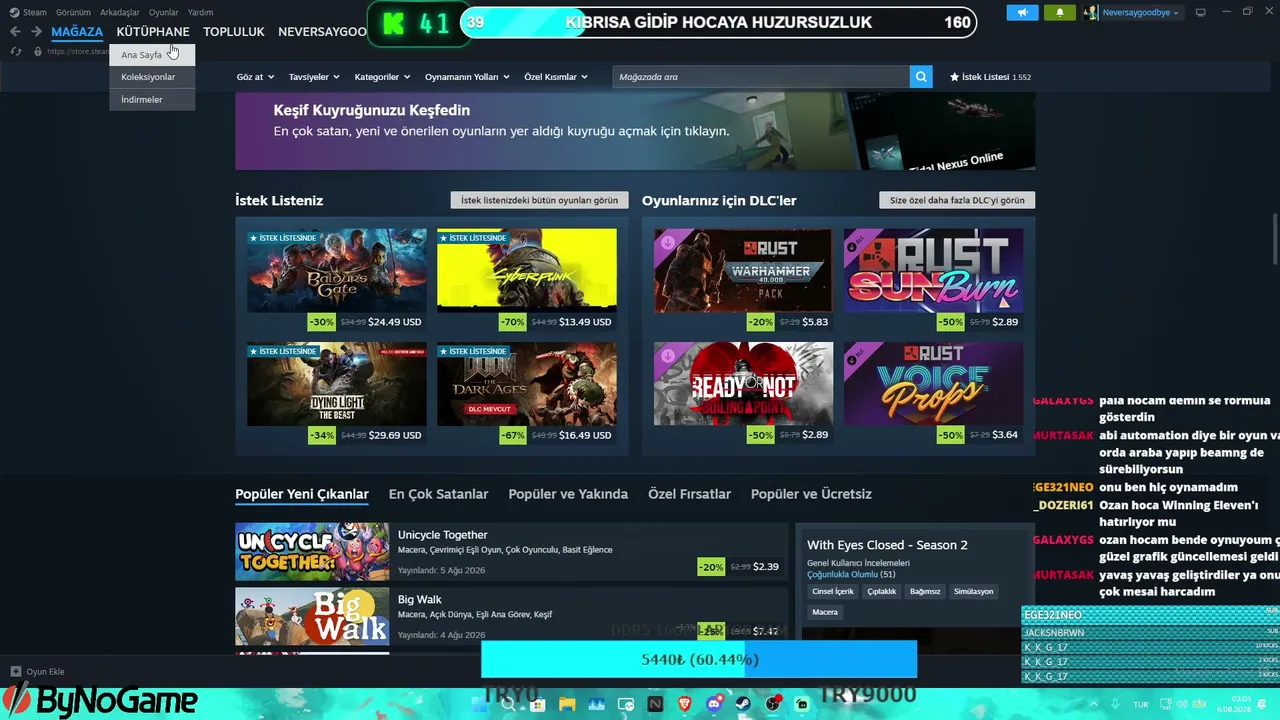Image resolution: width=1280 pixels, height=720 pixels.
Task: Open the Neversaygoodbye account dropdown
Action: [1140, 12]
